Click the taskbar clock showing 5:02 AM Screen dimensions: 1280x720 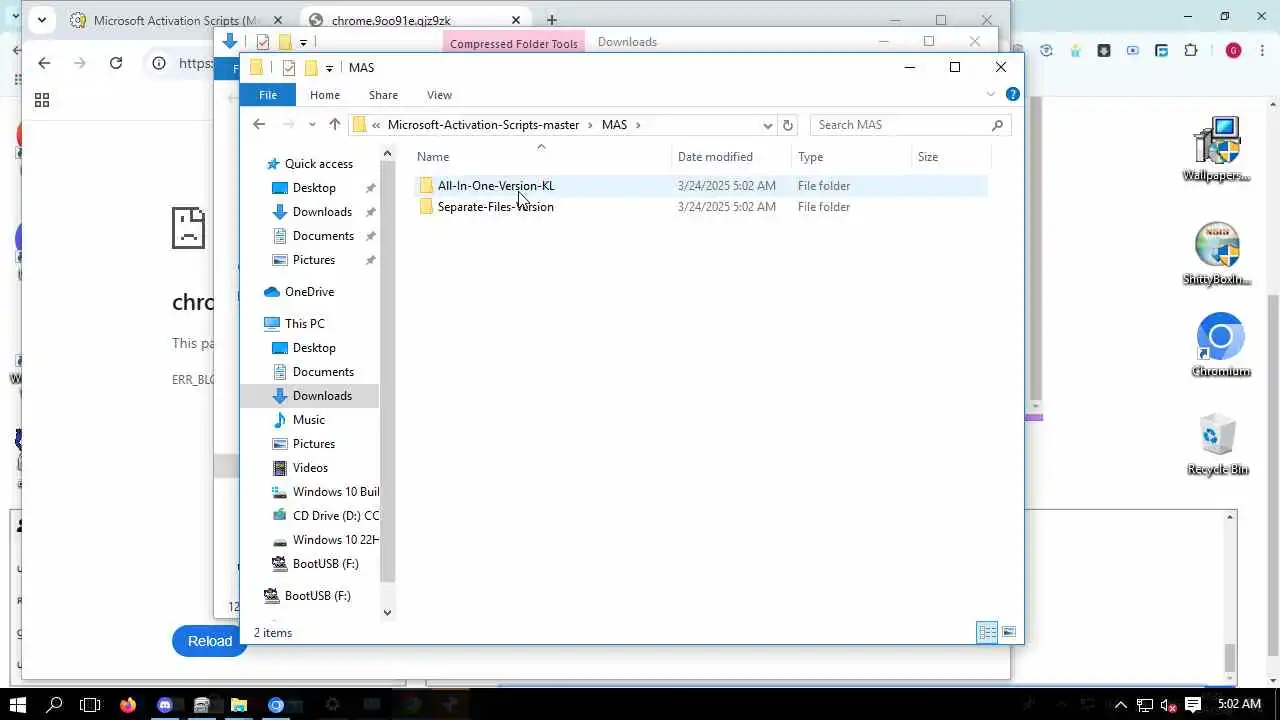coord(1239,705)
